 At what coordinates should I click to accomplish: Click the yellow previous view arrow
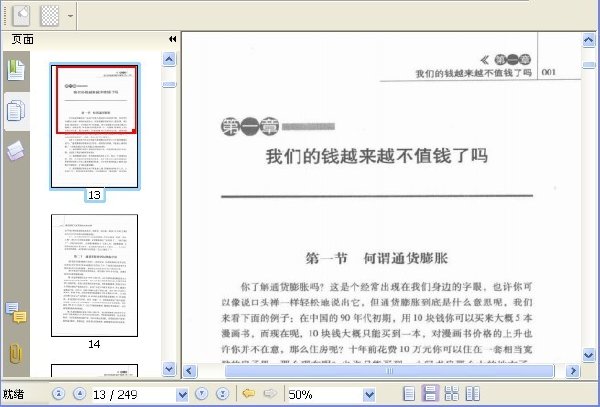coord(249,393)
